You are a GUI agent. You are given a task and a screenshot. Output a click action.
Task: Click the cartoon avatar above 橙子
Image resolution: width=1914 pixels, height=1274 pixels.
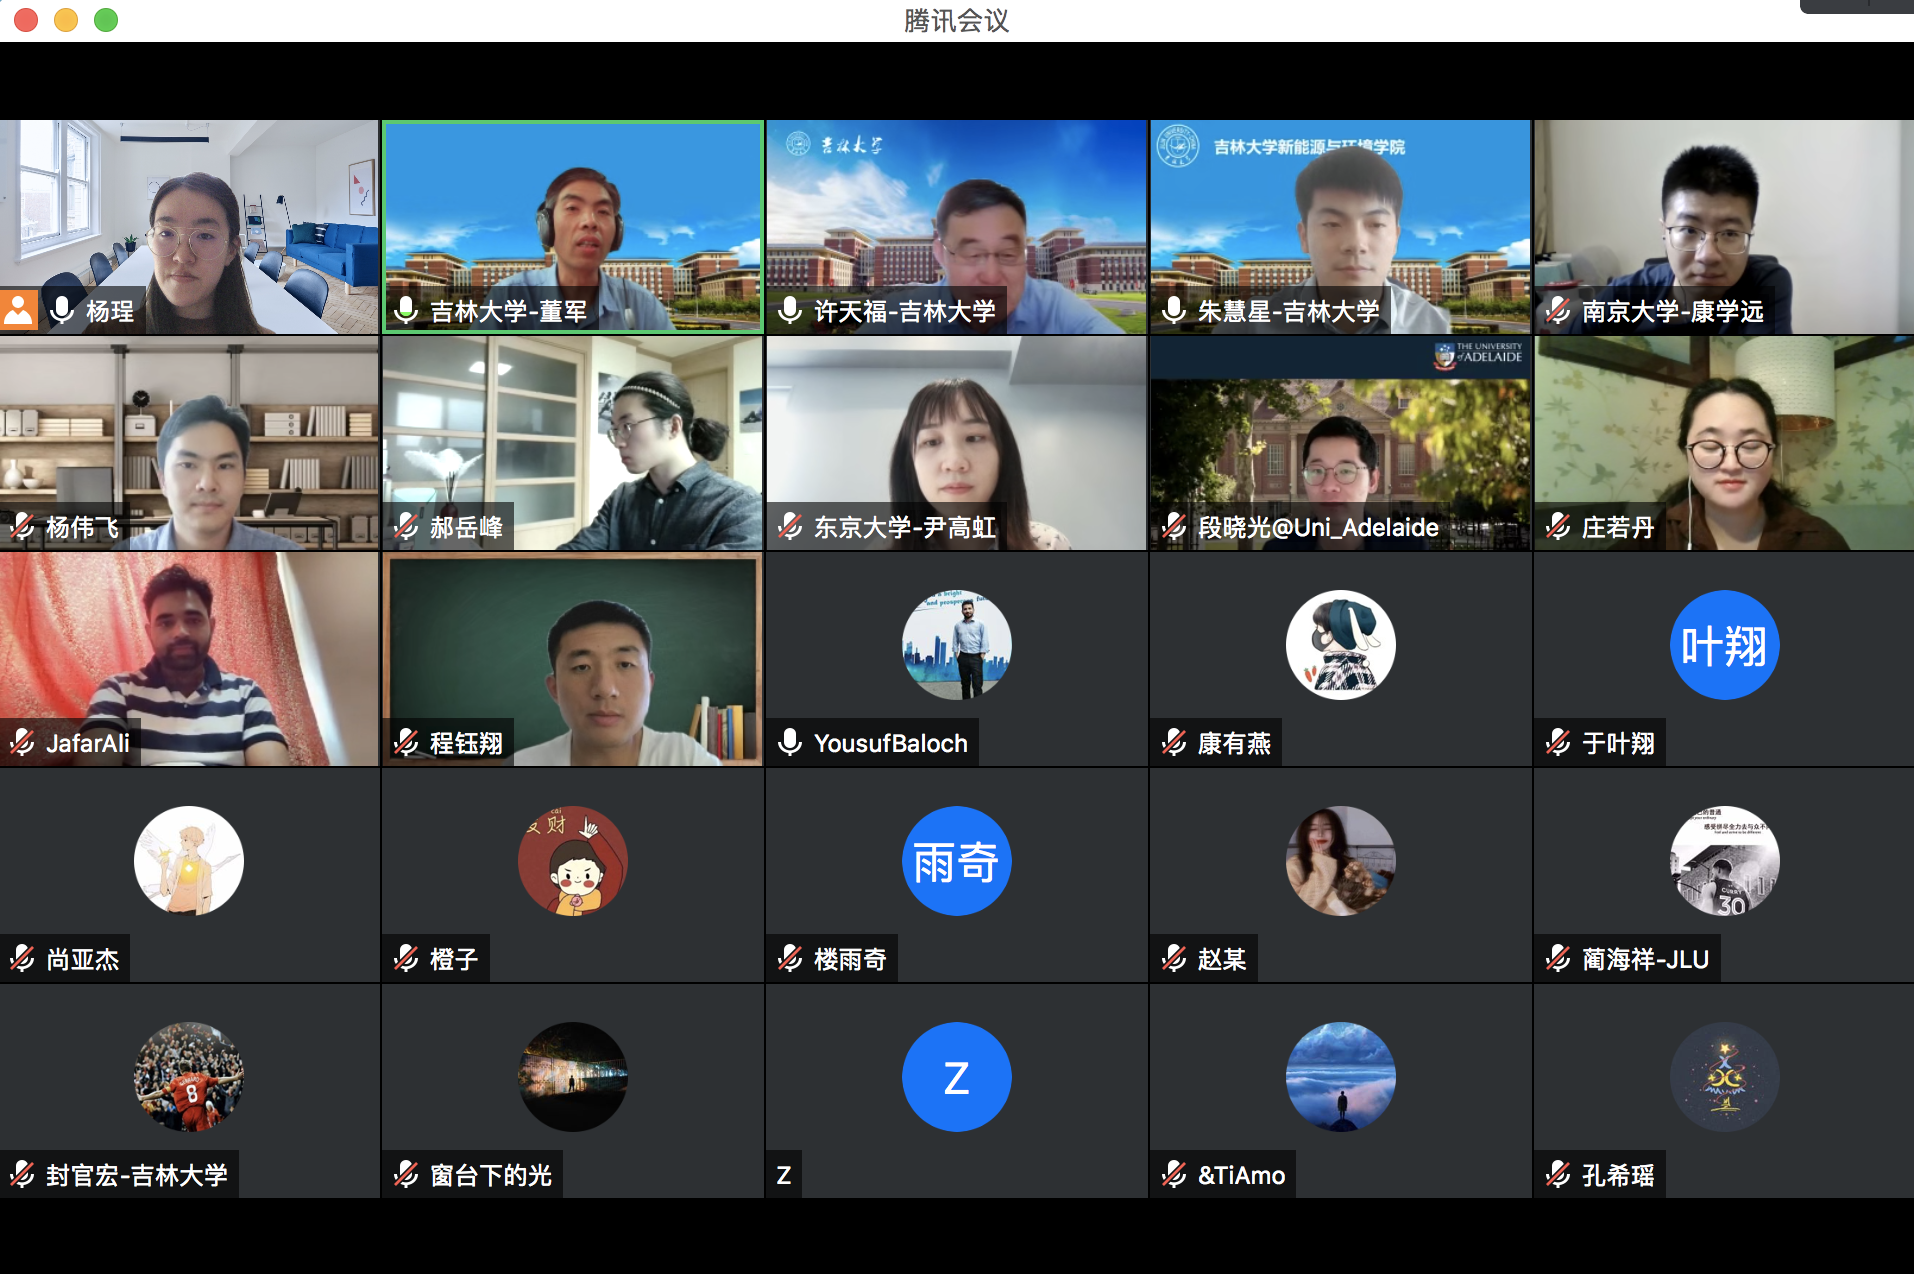point(572,861)
